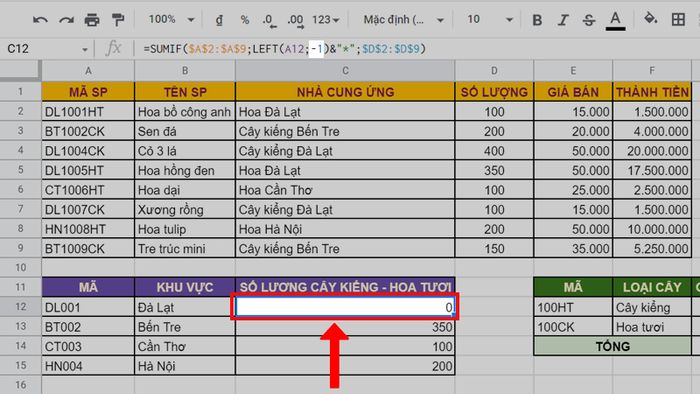This screenshot has width=700, height=394.
Task: Click cell Hoa Hà Nội
Action: 345,229
